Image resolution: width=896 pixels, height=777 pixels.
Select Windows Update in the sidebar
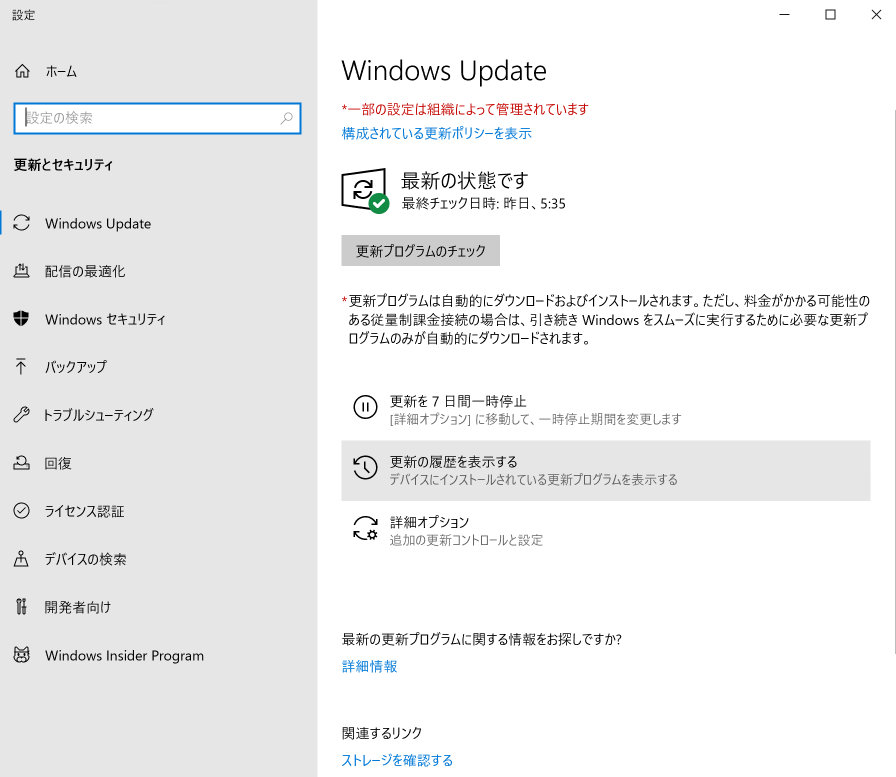point(21,223)
